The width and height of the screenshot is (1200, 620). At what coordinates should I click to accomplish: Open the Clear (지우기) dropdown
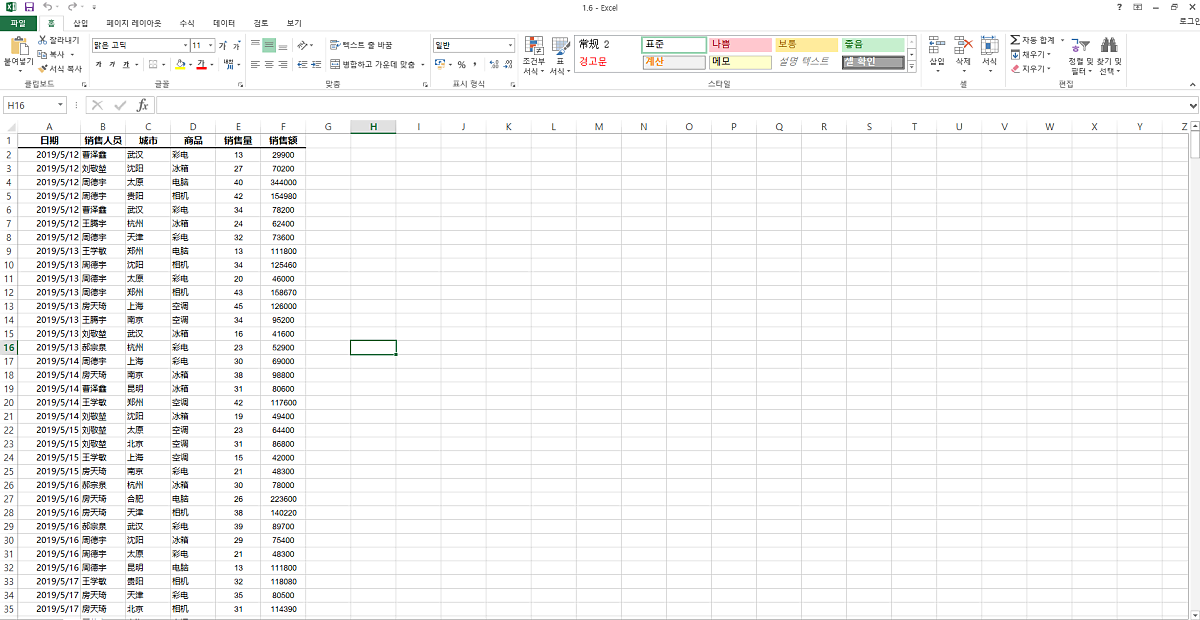(x=1030, y=68)
